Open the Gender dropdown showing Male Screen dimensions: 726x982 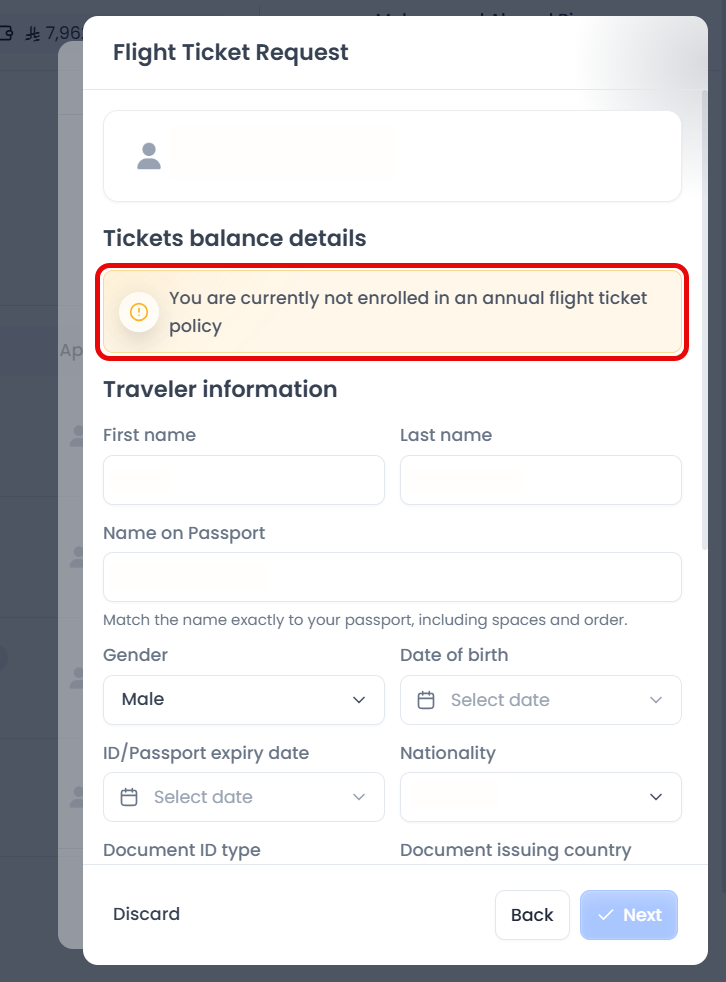pos(243,700)
